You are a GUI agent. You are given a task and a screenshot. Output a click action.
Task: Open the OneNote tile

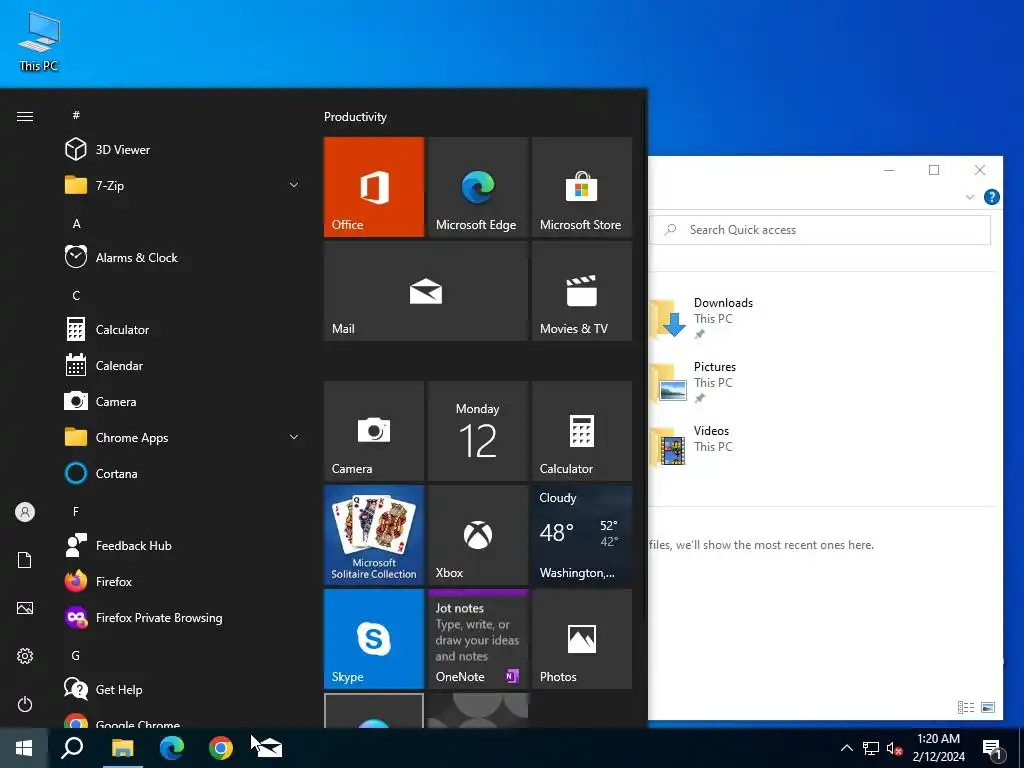[477, 639]
